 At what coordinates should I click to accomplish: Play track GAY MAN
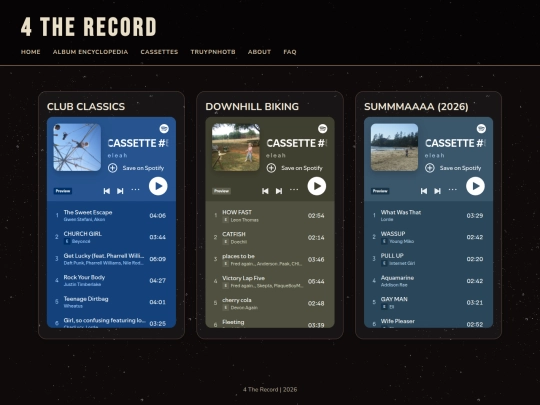pos(428,303)
